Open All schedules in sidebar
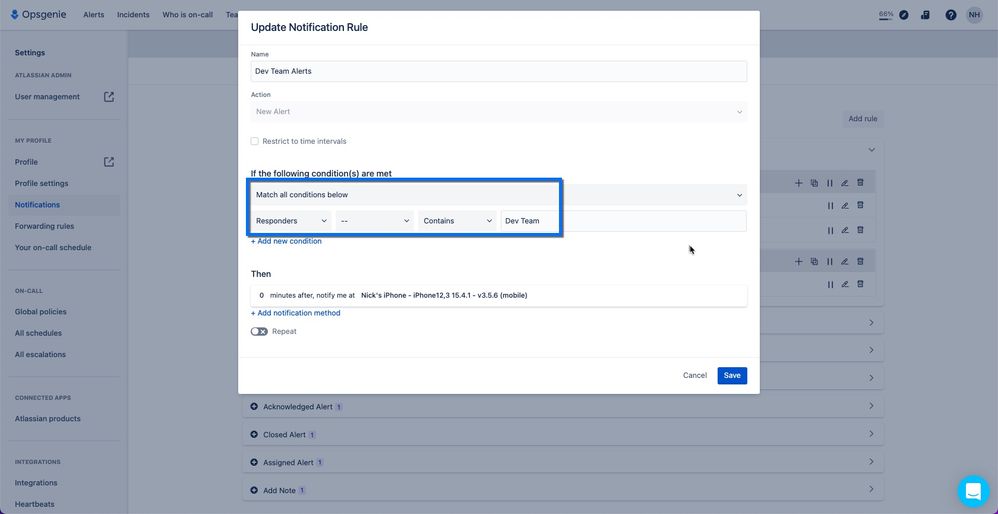This screenshot has height=514, width=998. click(x=38, y=333)
